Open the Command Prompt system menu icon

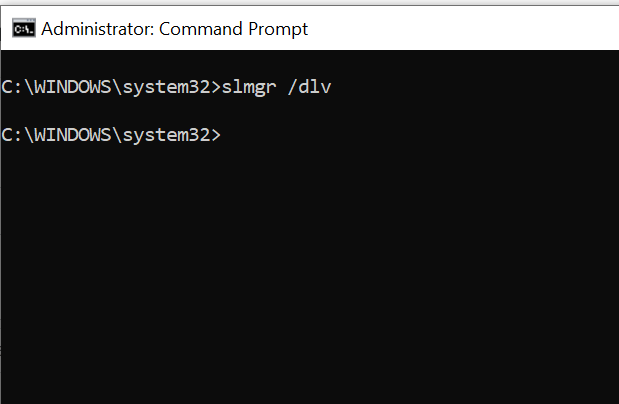[x=23, y=29]
